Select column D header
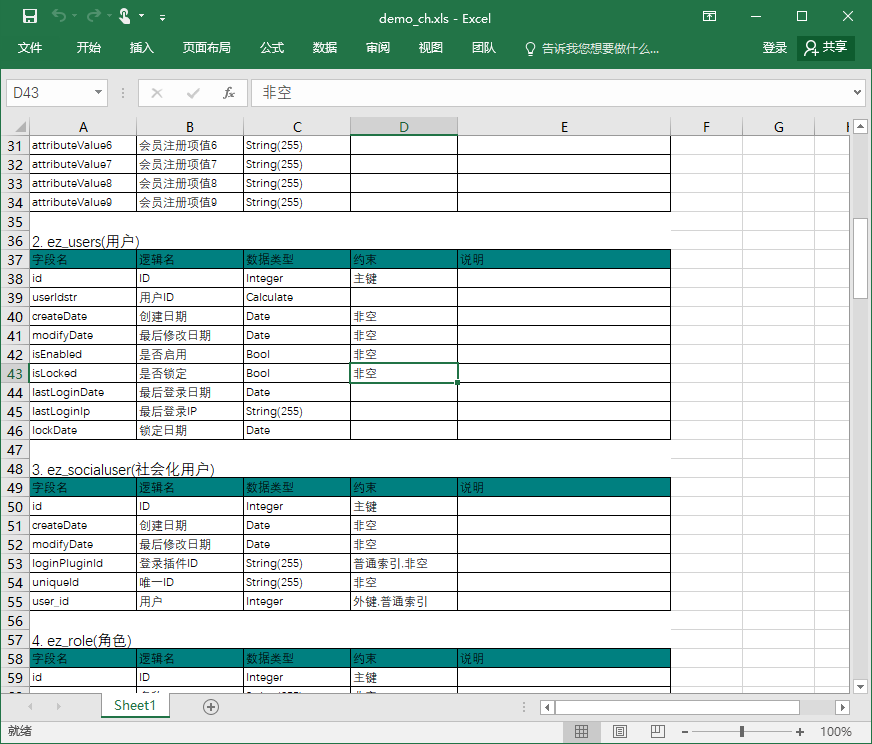872x744 pixels. pyautogui.click(x=404, y=127)
